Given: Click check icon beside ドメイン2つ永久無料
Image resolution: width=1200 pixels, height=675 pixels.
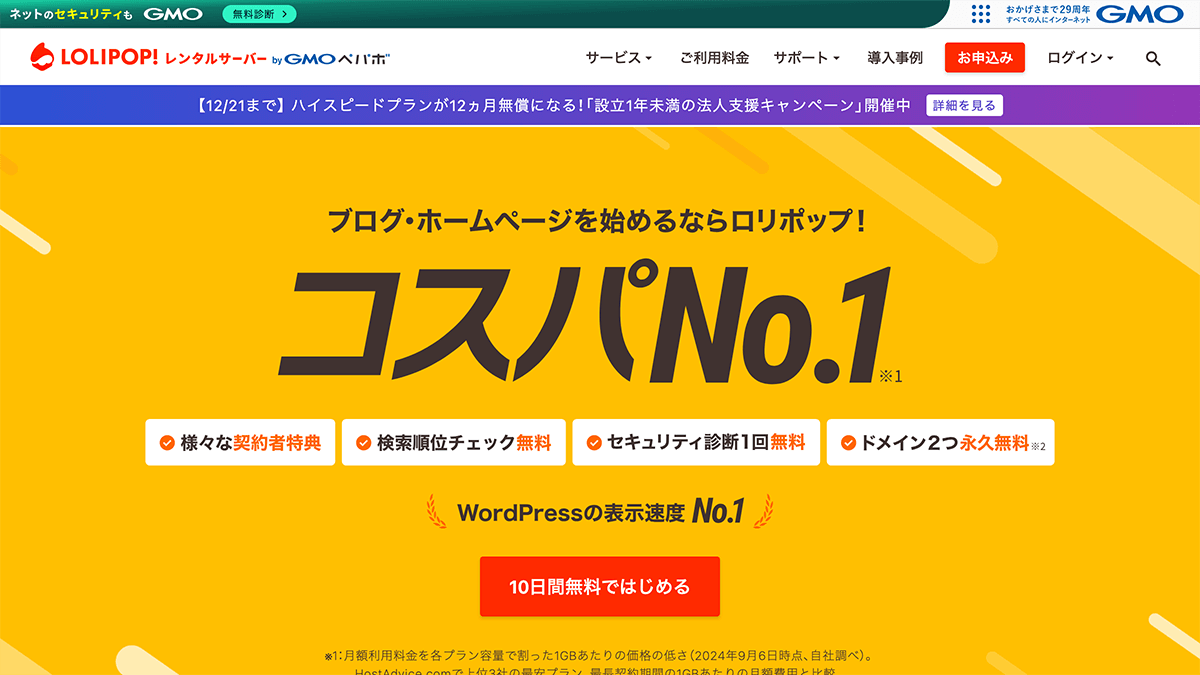Looking at the screenshot, I should 848,442.
